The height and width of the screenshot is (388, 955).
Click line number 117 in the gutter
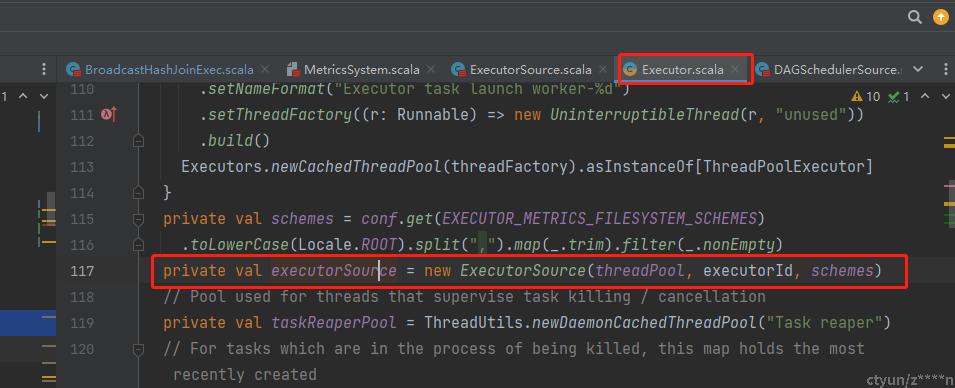click(83, 270)
